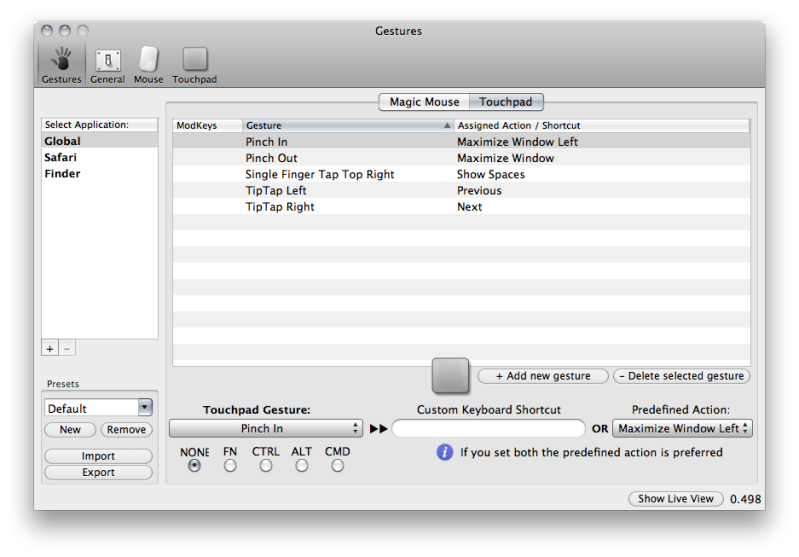Open the Touchpad settings pane icon
This screenshot has height=557, width=799.
click(195, 65)
